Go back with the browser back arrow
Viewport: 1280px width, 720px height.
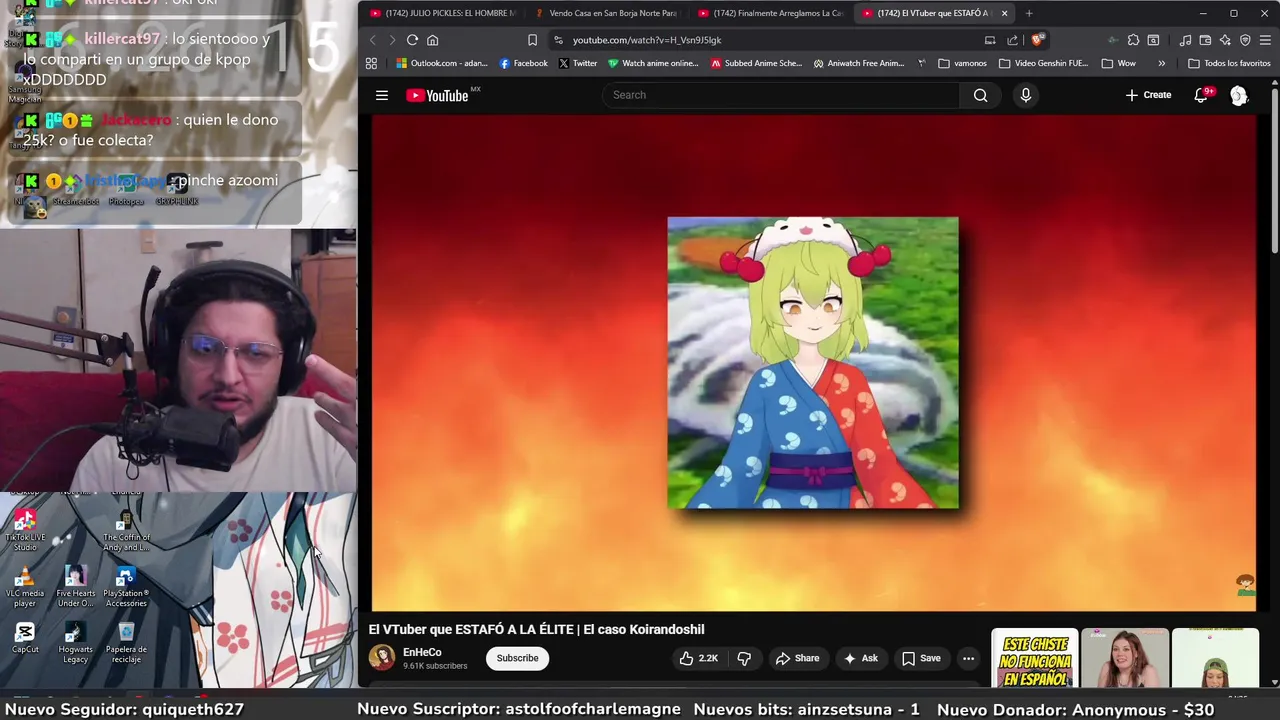tap(372, 40)
